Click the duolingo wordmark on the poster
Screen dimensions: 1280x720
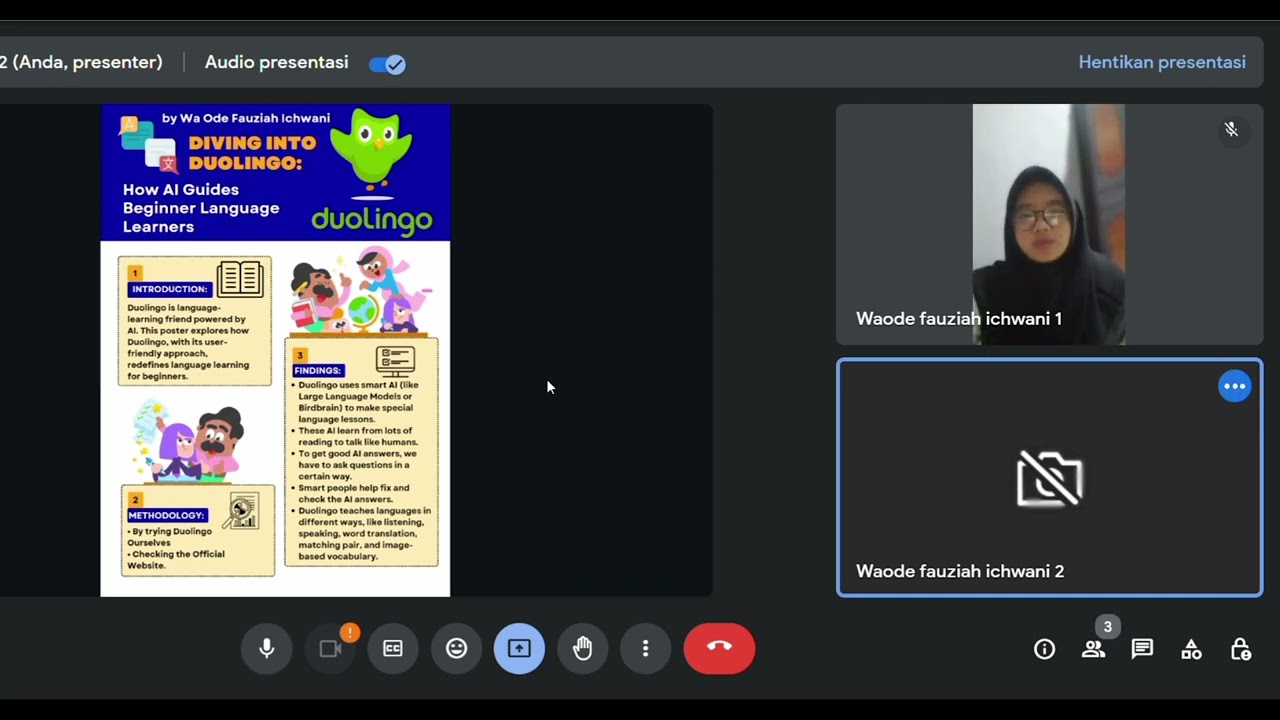click(372, 219)
